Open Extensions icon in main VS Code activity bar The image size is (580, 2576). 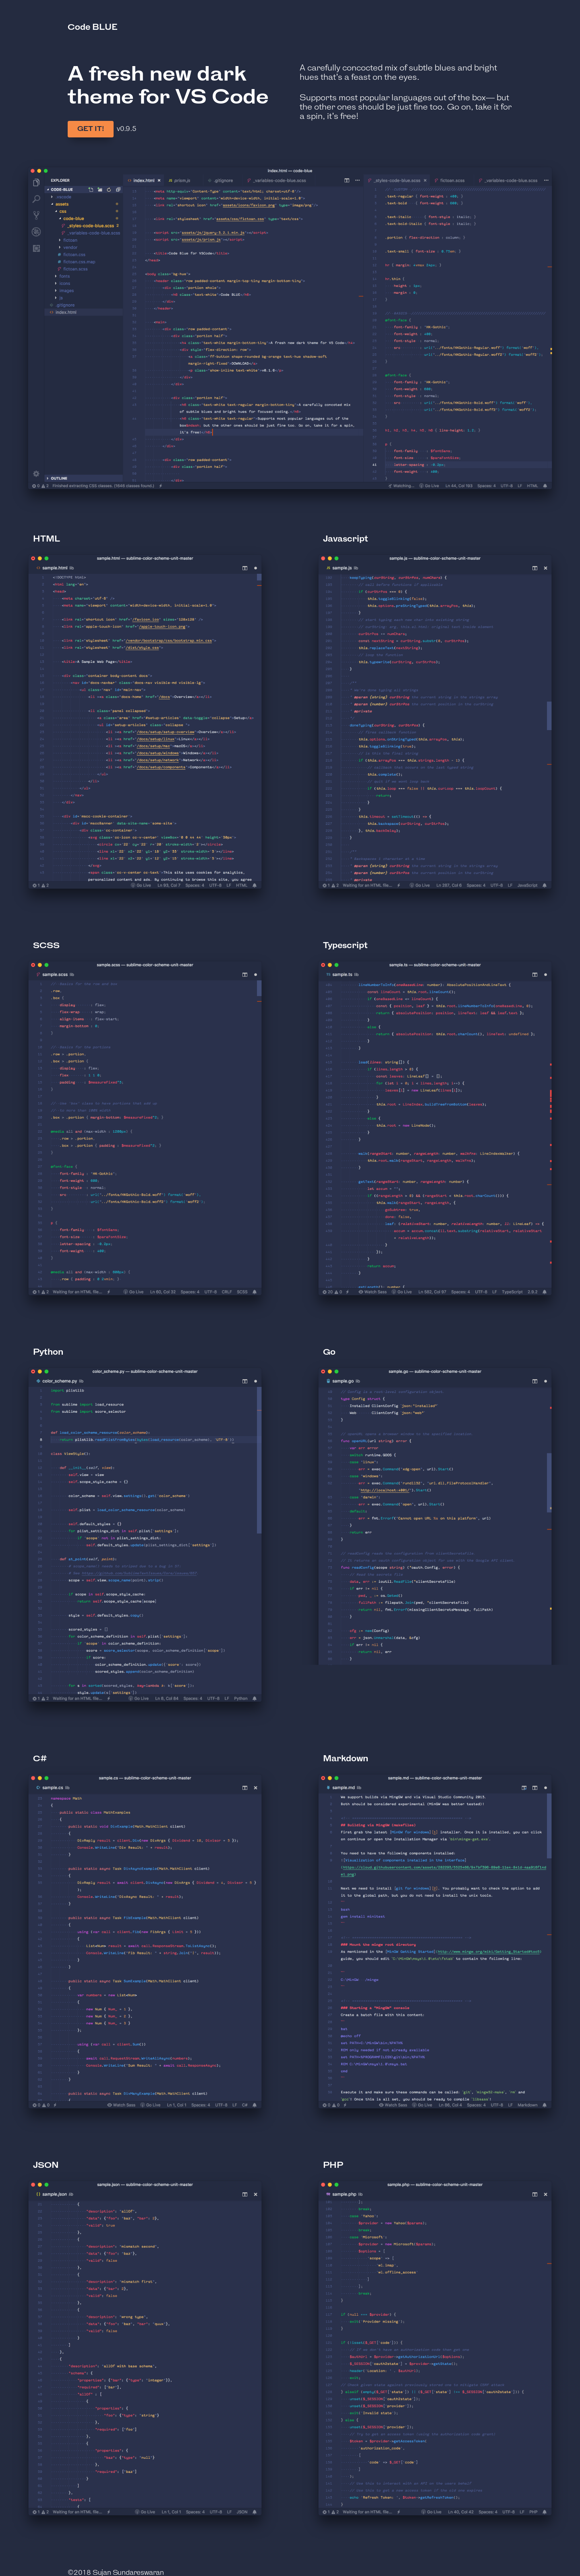click(x=36, y=248)
